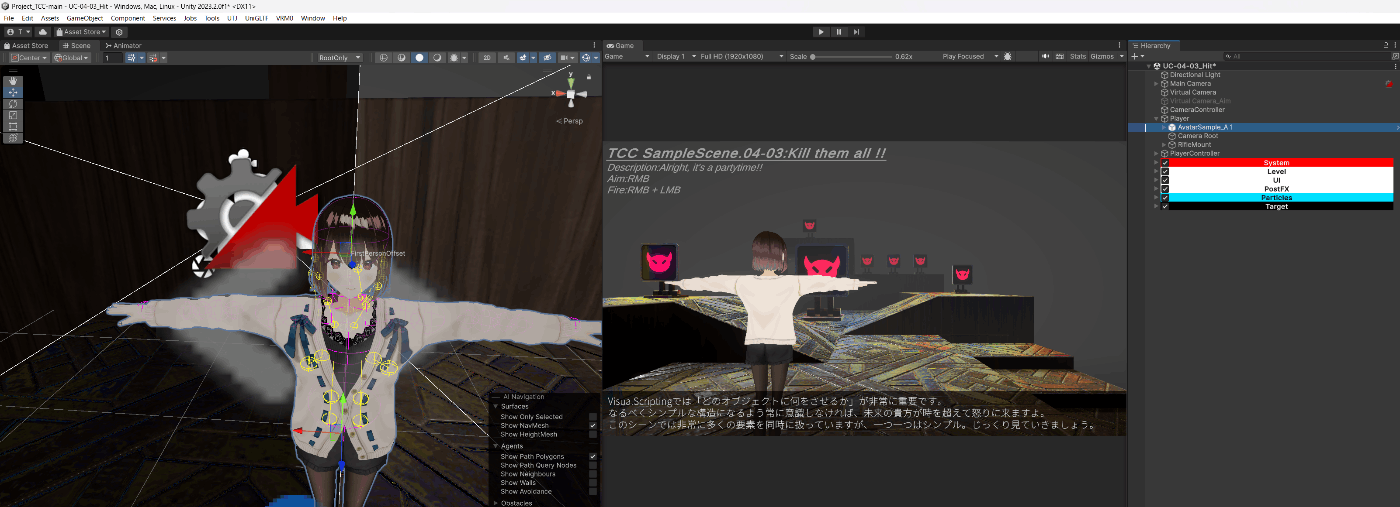Collapse the Surfaces section in AI Navigation

495,407
